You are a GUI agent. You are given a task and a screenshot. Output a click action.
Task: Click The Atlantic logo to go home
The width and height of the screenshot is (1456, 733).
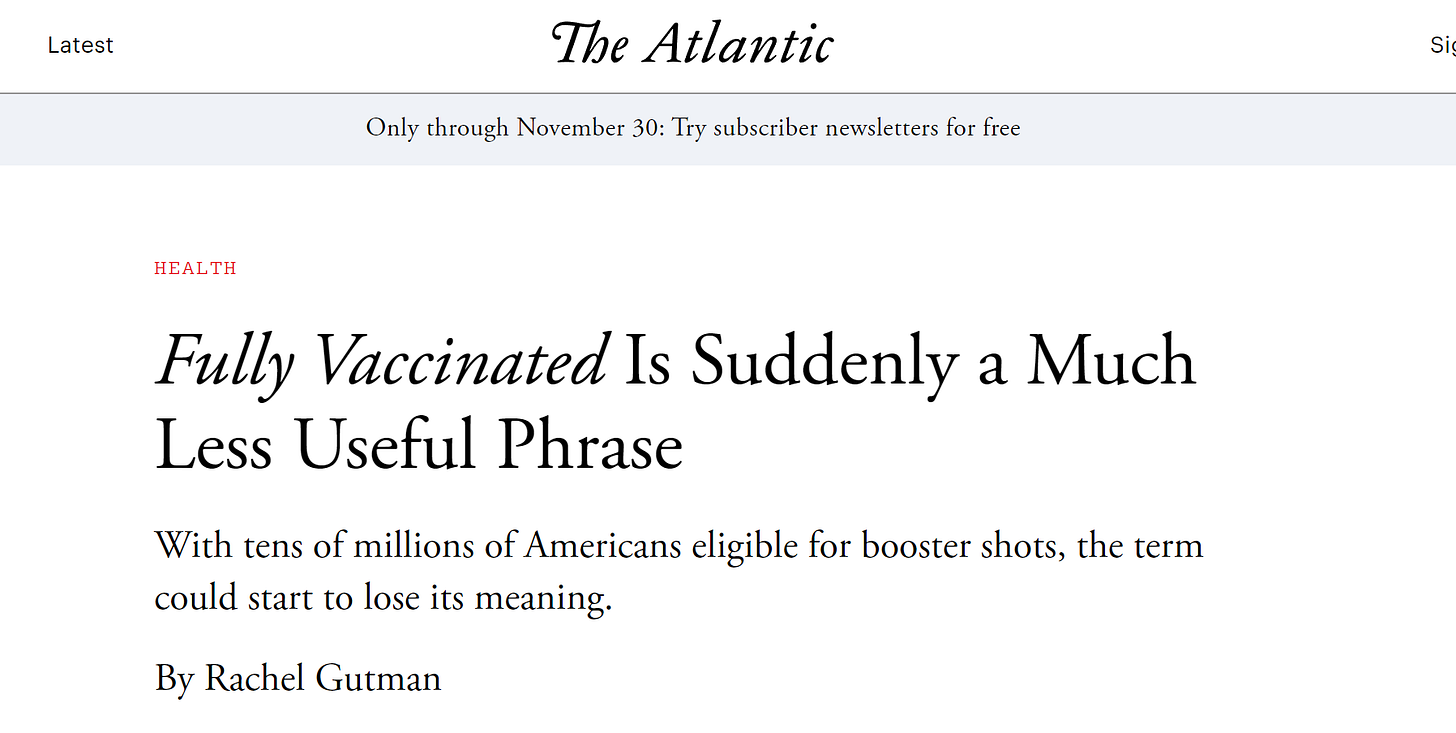coord(692,44)
